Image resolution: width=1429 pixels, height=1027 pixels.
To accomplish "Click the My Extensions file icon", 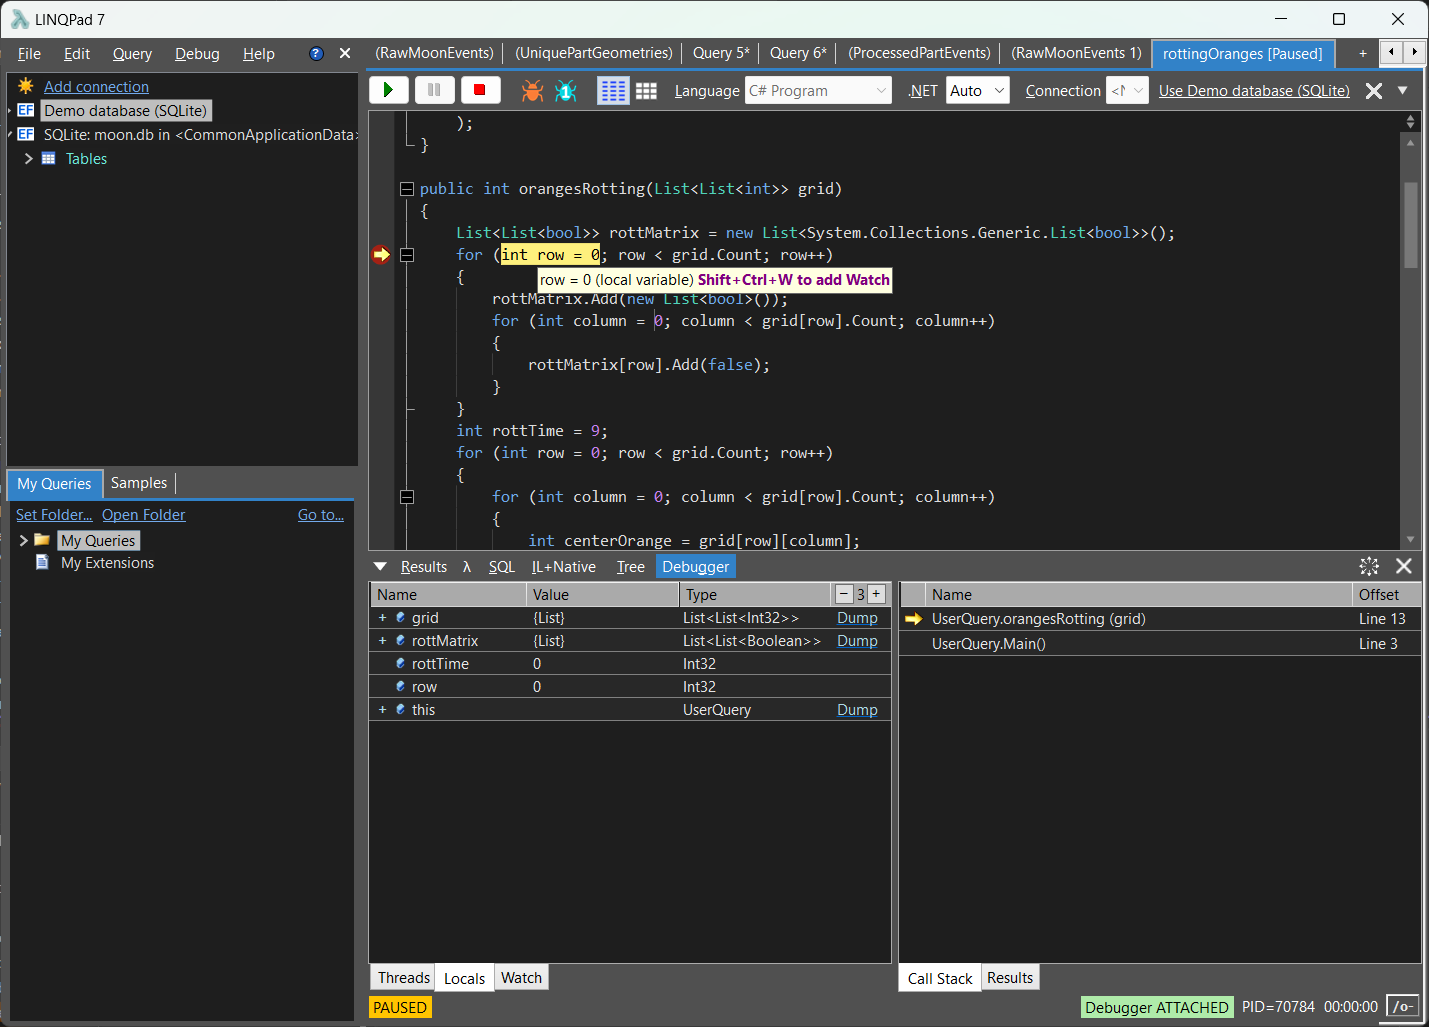I will pyautogui.click(x=42, y=563).
